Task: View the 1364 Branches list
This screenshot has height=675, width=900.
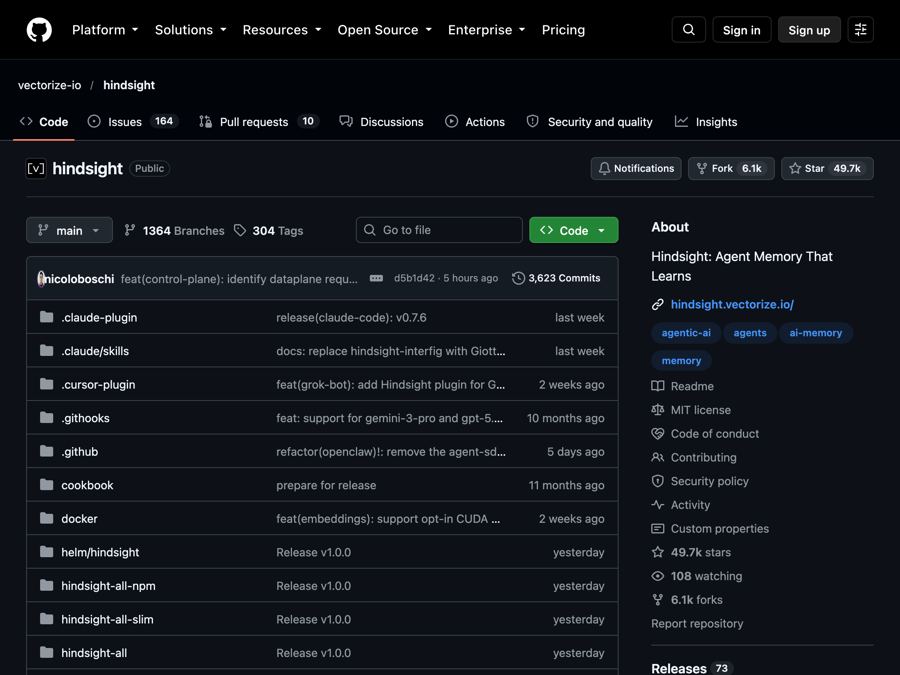Action: click(x=174, y=231)
